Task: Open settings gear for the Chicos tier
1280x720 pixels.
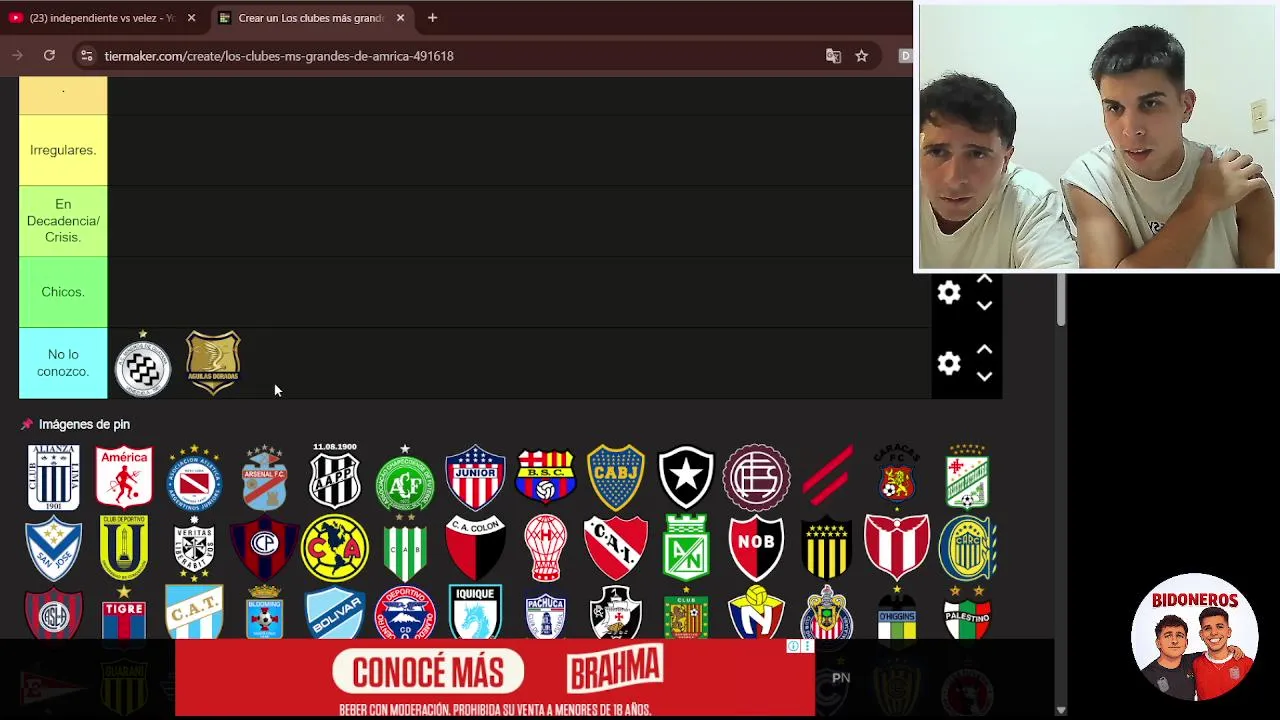Action: [x=949, y=292]
